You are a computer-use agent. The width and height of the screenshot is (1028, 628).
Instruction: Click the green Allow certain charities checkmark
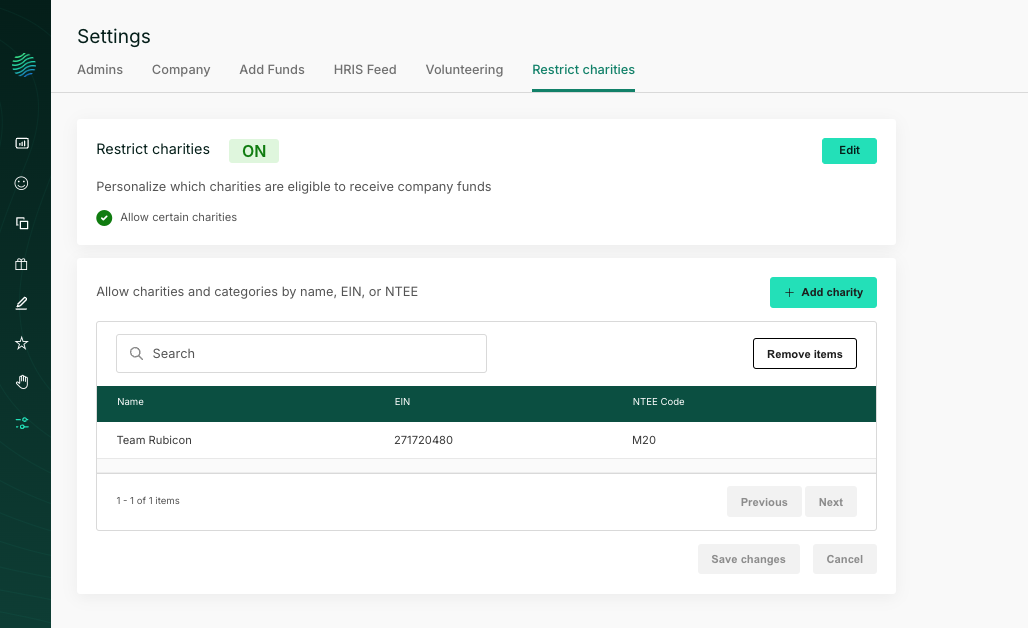pos(104,217)
